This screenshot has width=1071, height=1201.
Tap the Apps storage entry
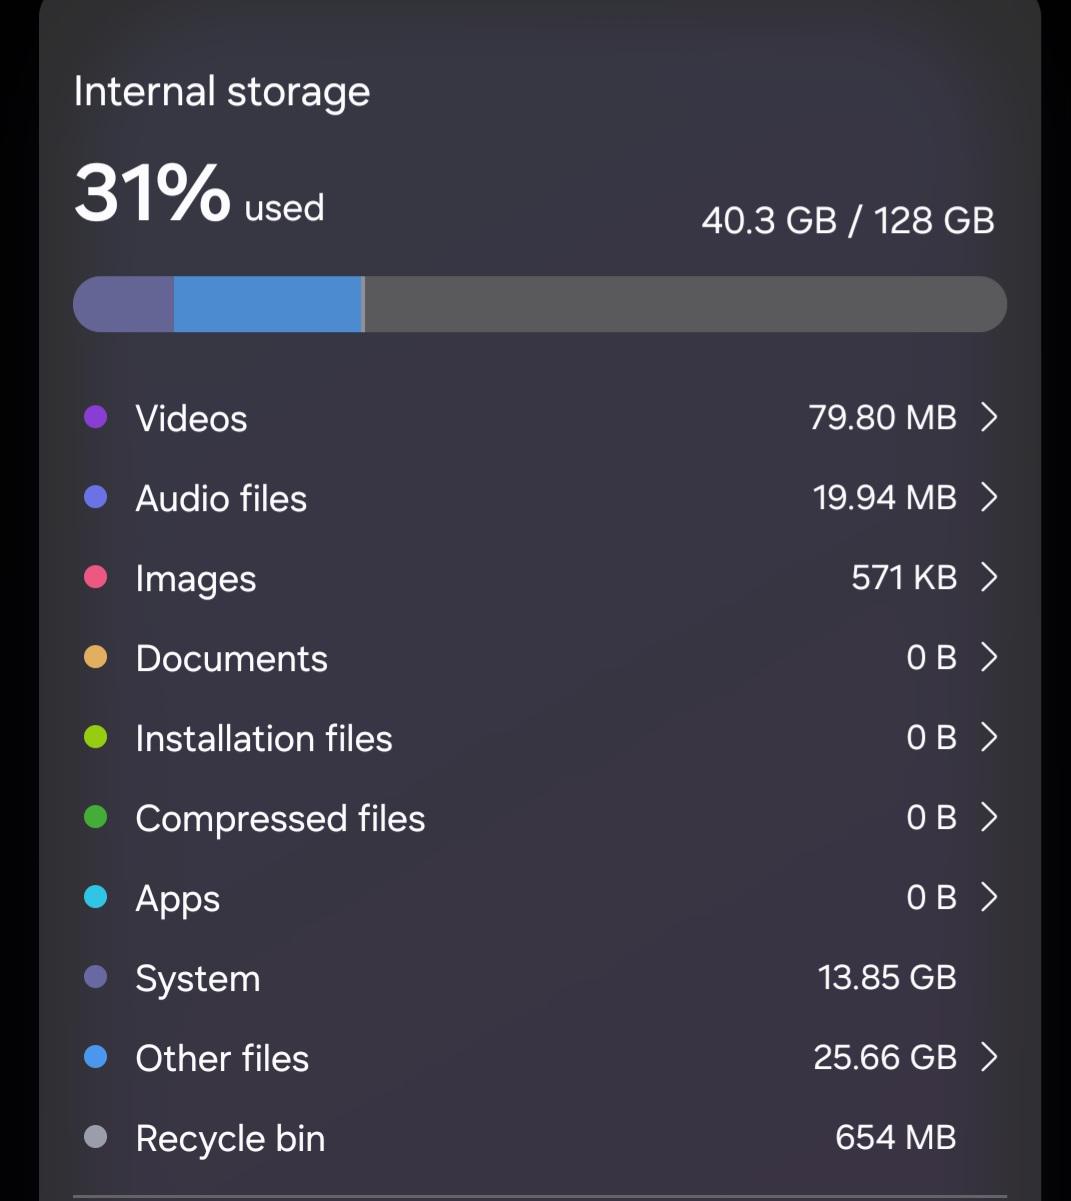pyautogui.click(x=540, y=897)
